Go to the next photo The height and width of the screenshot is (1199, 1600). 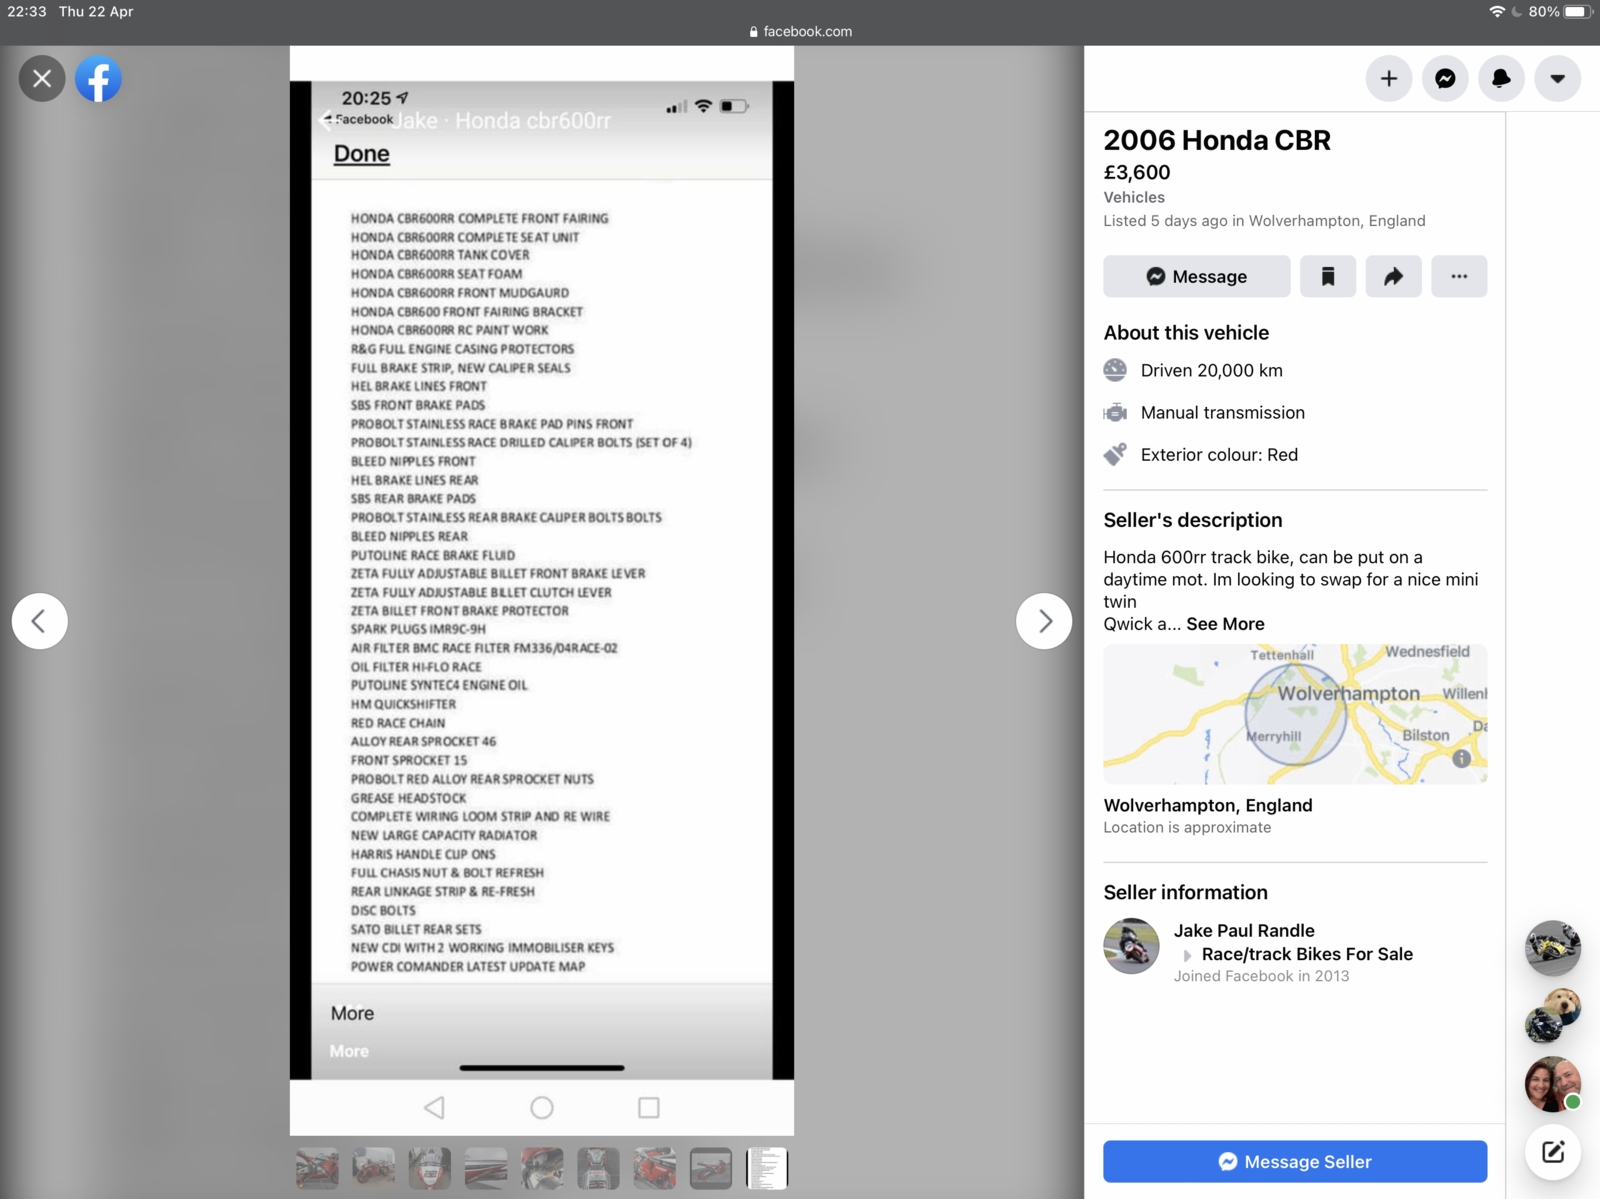(x=1044, y=621)
